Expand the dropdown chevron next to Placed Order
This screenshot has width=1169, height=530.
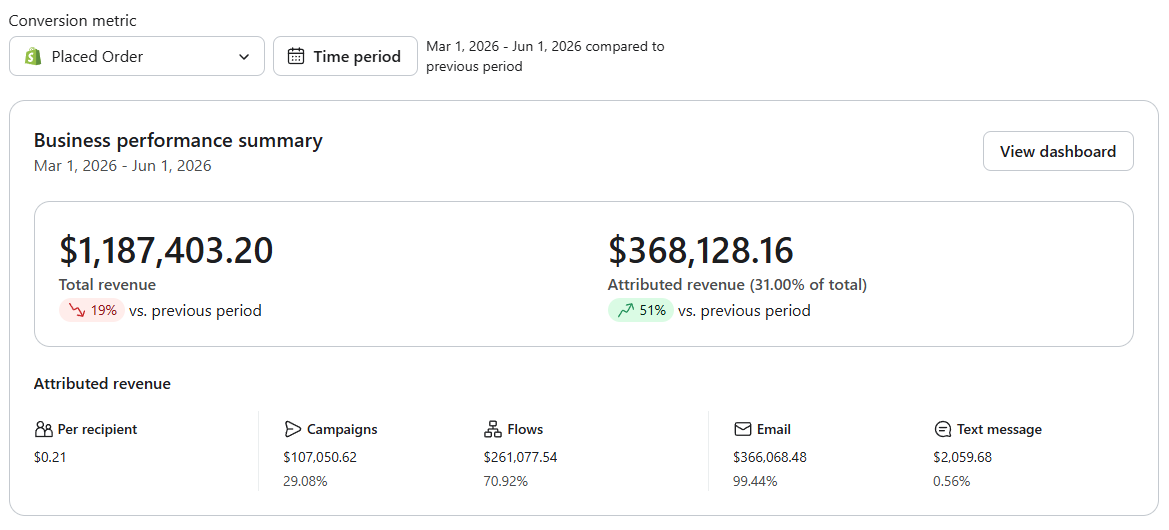pyautogui.click(x=244, y=57)
